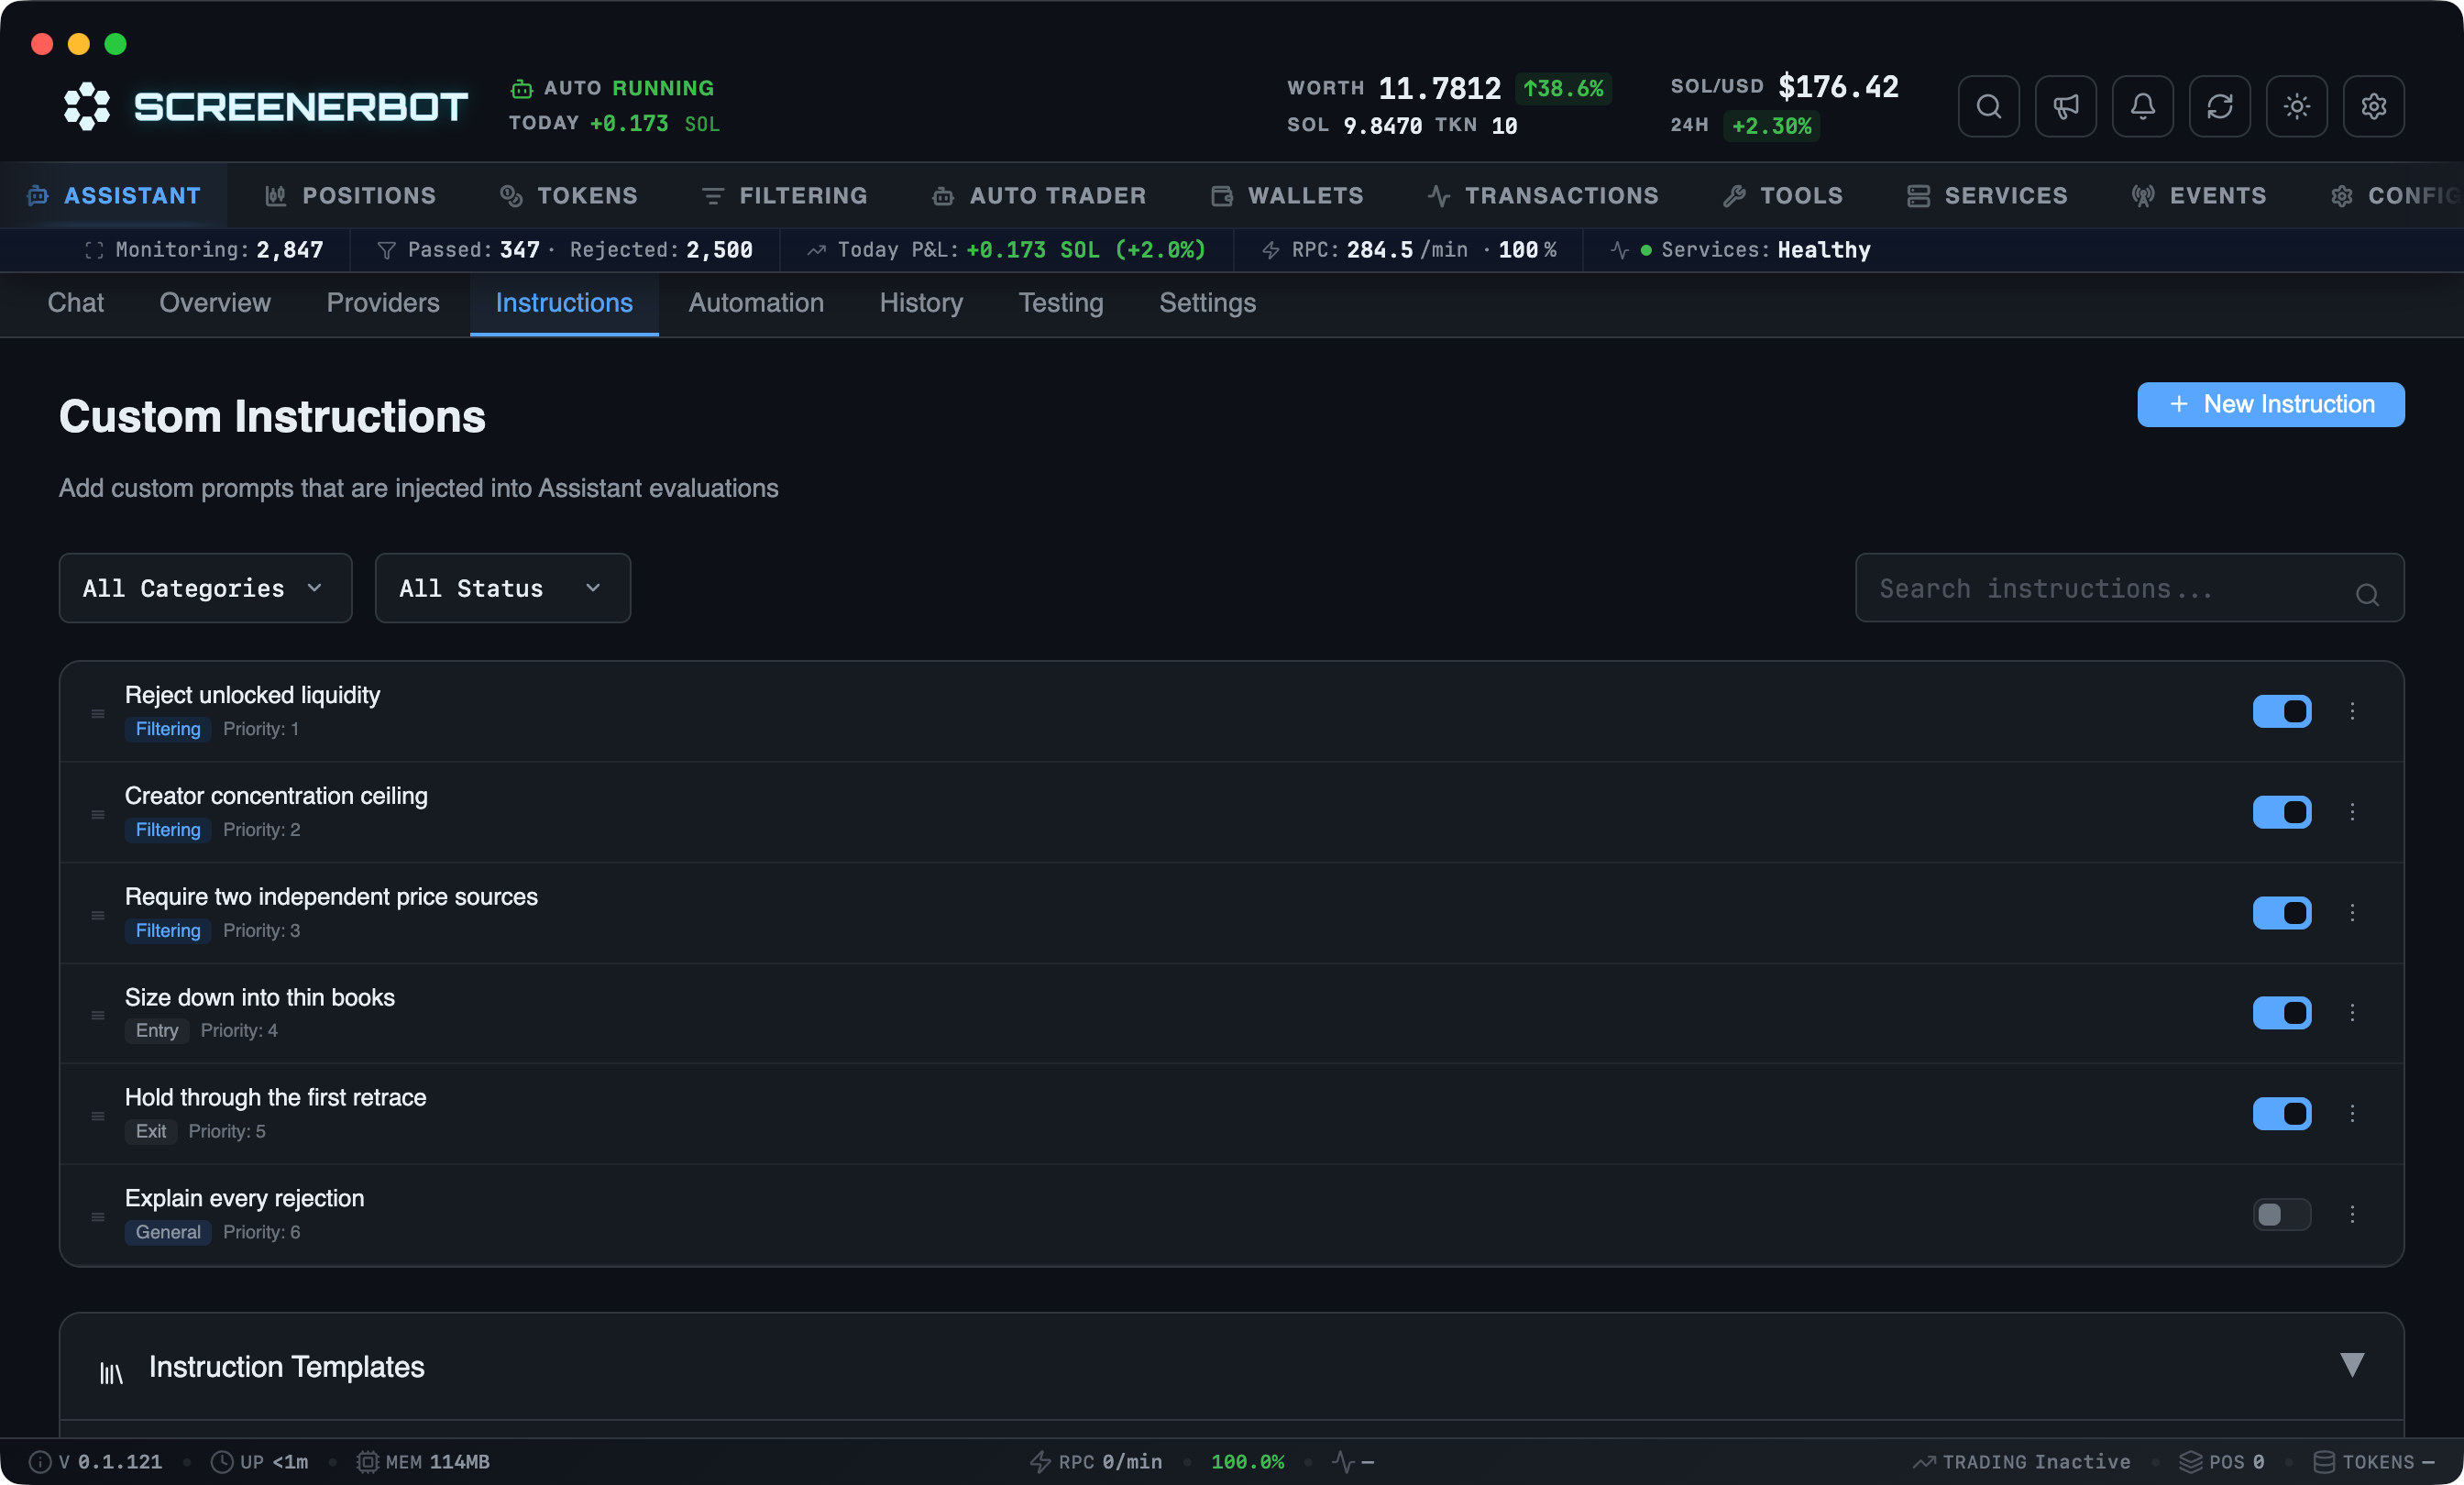Image resolution: width=2464 pixels, height=1485 pixels.
Task: Open the settings gear icon in header
Action: click(2373, 106)
